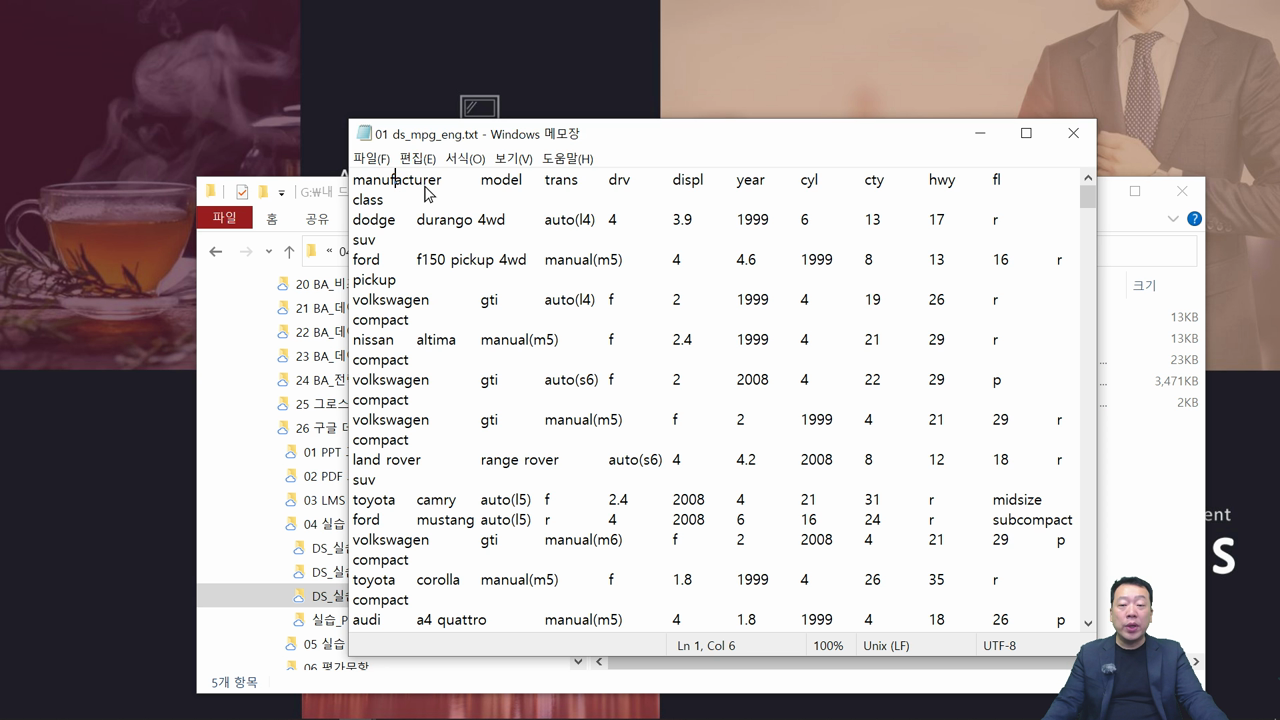
Task: Expand the Explorer ribbon with chevron
Action: click(x=1173, y=218)
